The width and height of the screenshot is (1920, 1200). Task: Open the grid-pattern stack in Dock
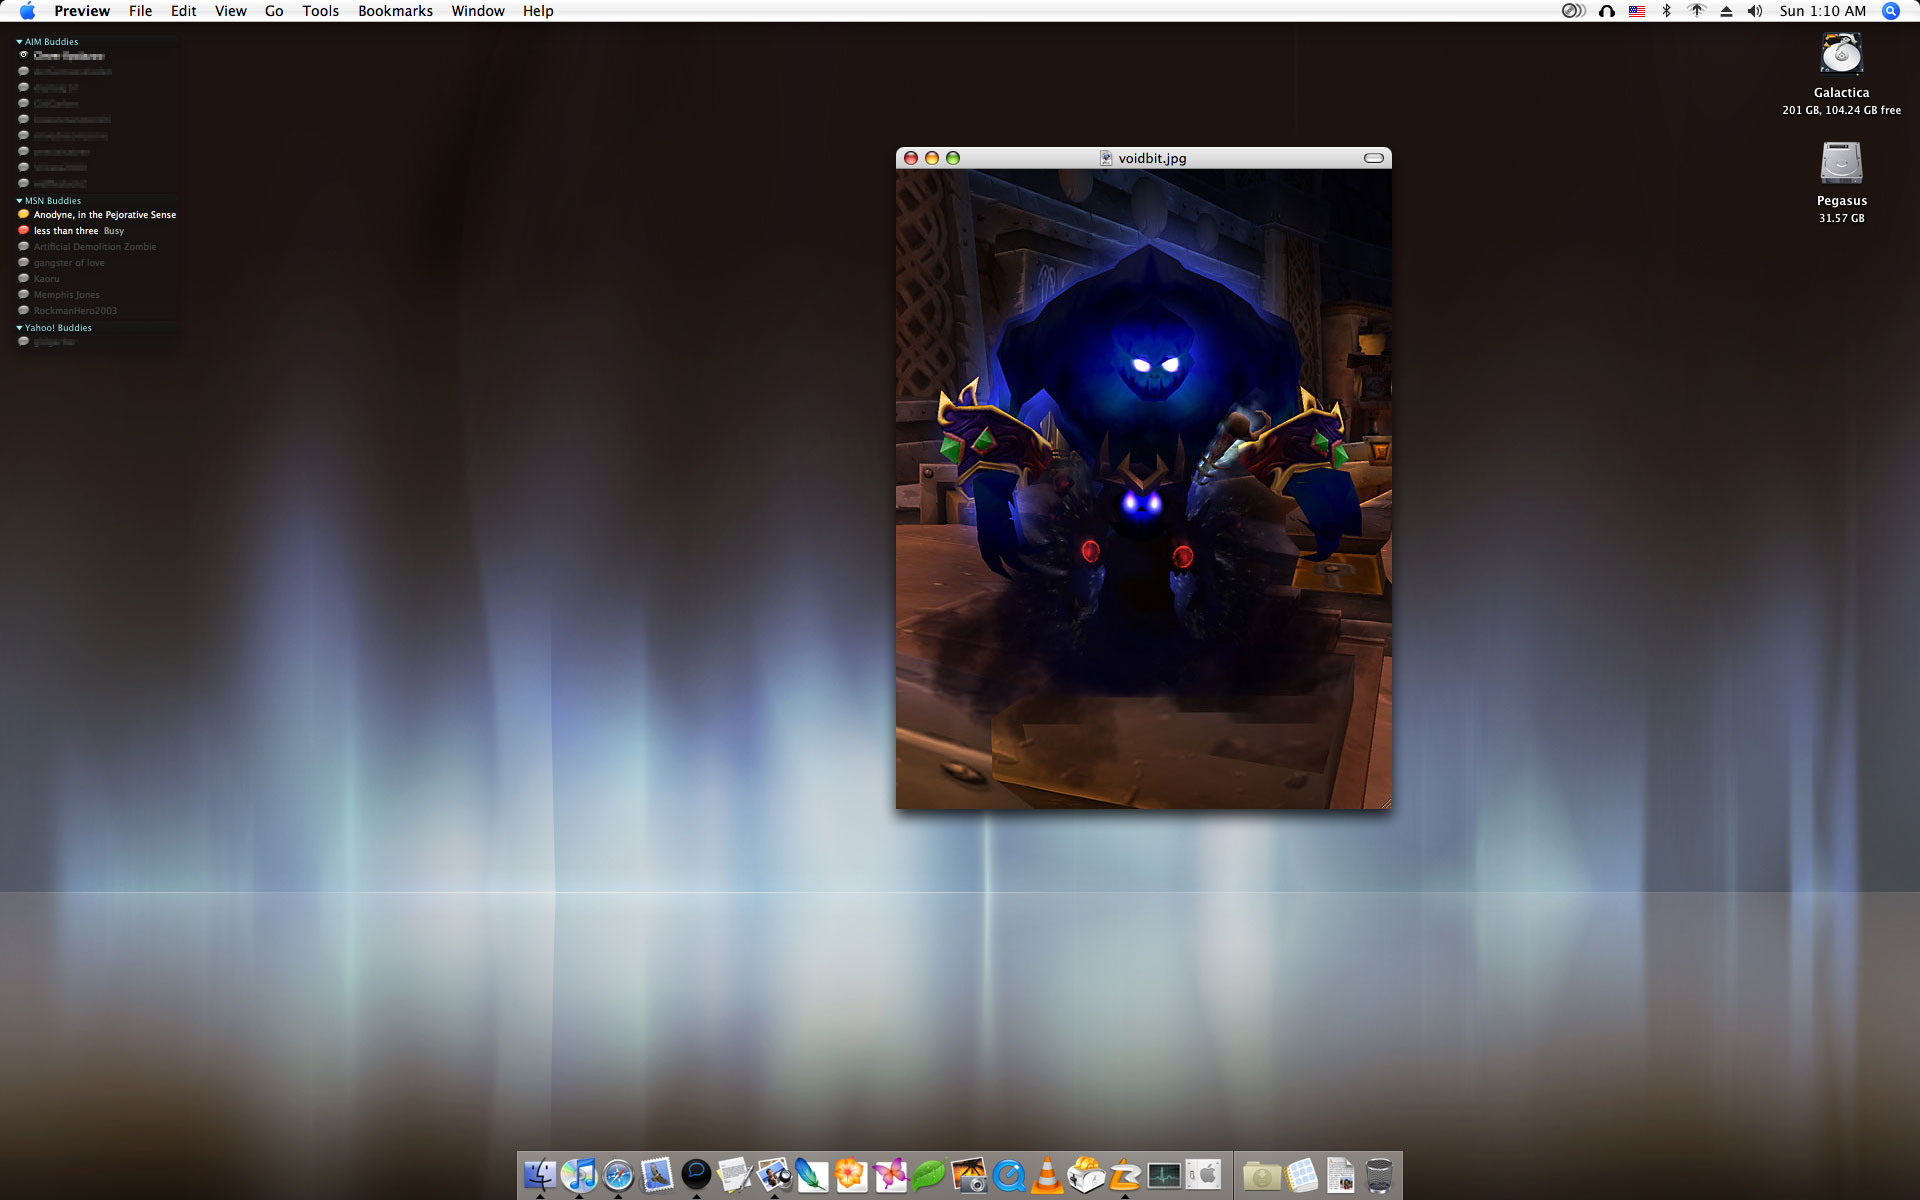click(x=1301, y=1176)
